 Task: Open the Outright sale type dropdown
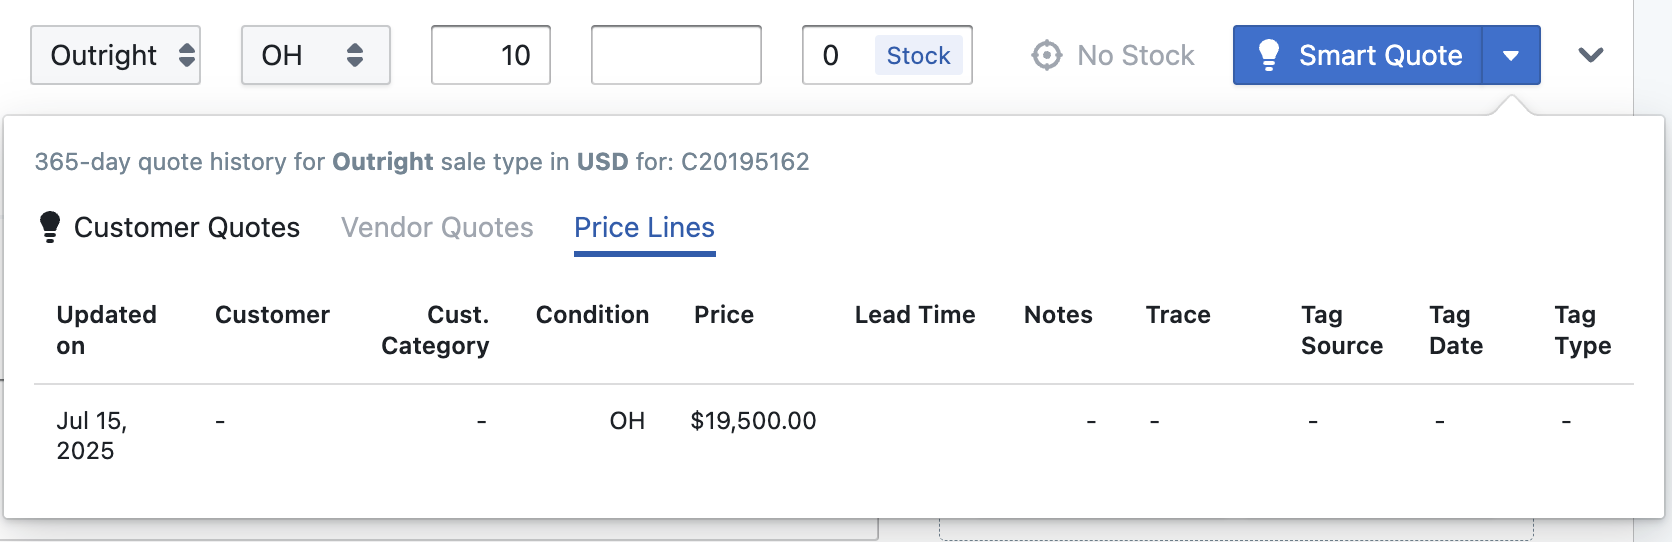(115, 55)
